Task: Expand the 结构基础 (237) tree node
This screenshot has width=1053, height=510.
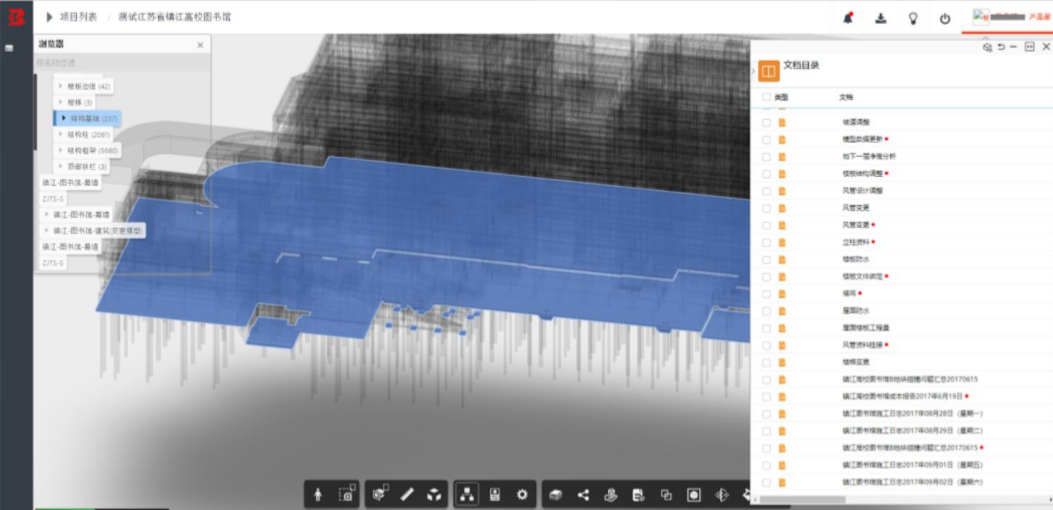Action: point(63,118)
